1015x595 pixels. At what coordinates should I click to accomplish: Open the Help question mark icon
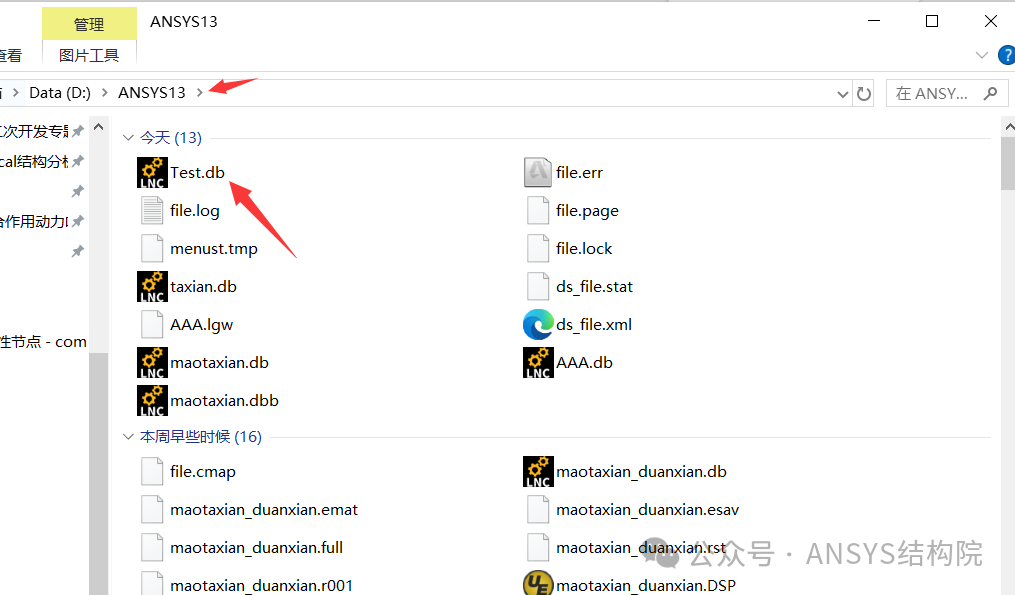click(x=1007, y=55)
